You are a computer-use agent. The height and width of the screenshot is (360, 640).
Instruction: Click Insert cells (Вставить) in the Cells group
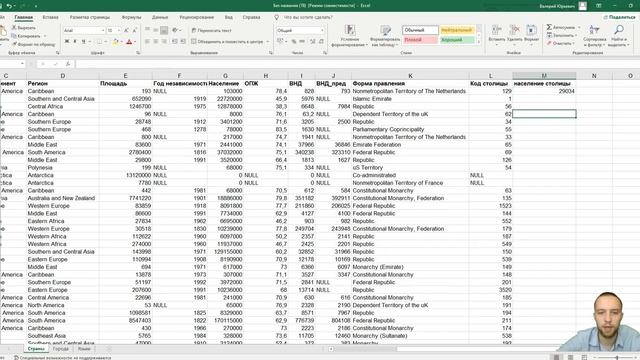coord(496,35)
